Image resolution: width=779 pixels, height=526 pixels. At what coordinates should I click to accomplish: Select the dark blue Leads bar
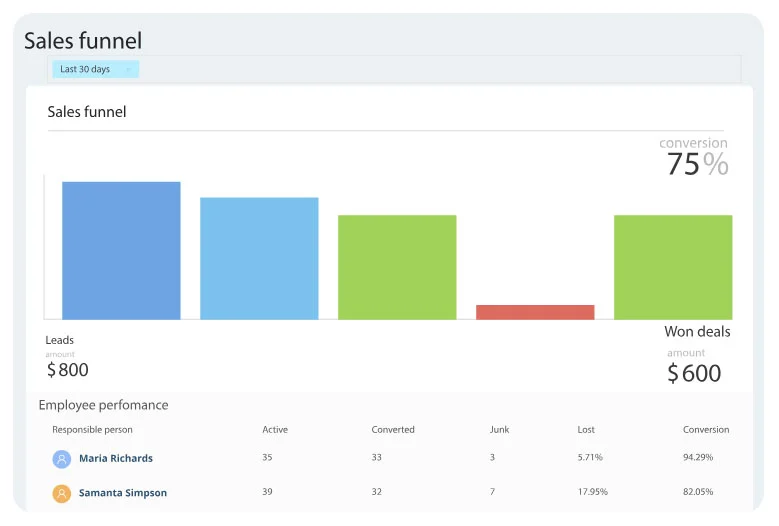click(x=121, y=250)
